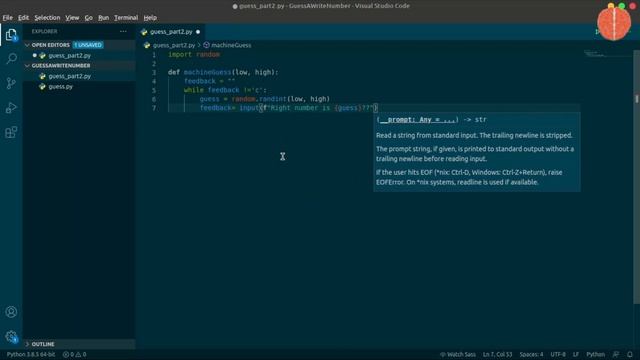Click the Ln 7, Col 53 indicator
This screenshot has width=640, height=360.
[497, 354]
